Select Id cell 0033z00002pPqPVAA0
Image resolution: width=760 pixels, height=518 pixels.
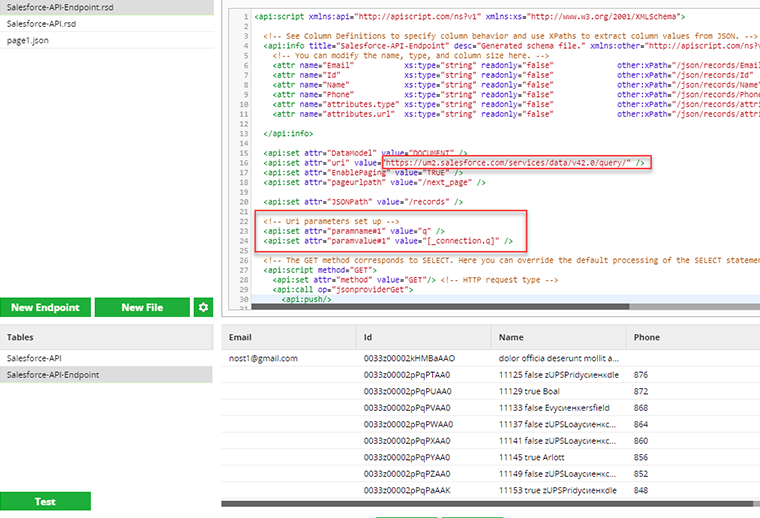pos(407,408)
